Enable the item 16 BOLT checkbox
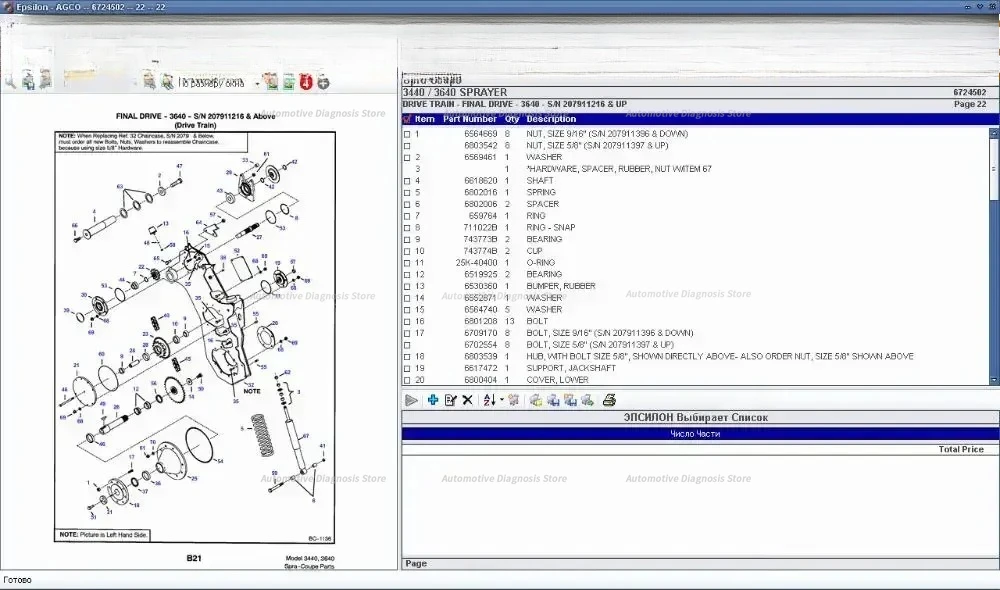Viewport: 1000px width, 590px height. click(x=407, y=321)
